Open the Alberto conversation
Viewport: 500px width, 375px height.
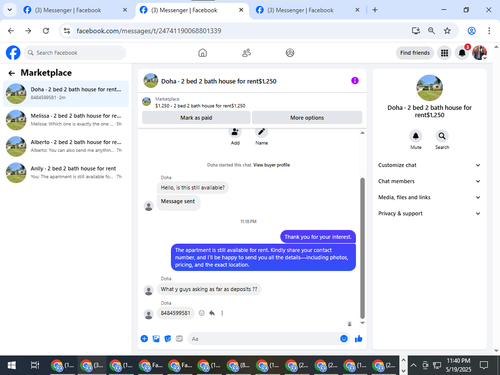coord(66,146)
